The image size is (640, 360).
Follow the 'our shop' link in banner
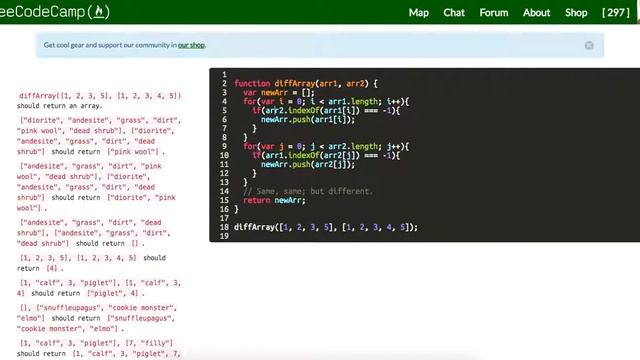click(191, 45)
